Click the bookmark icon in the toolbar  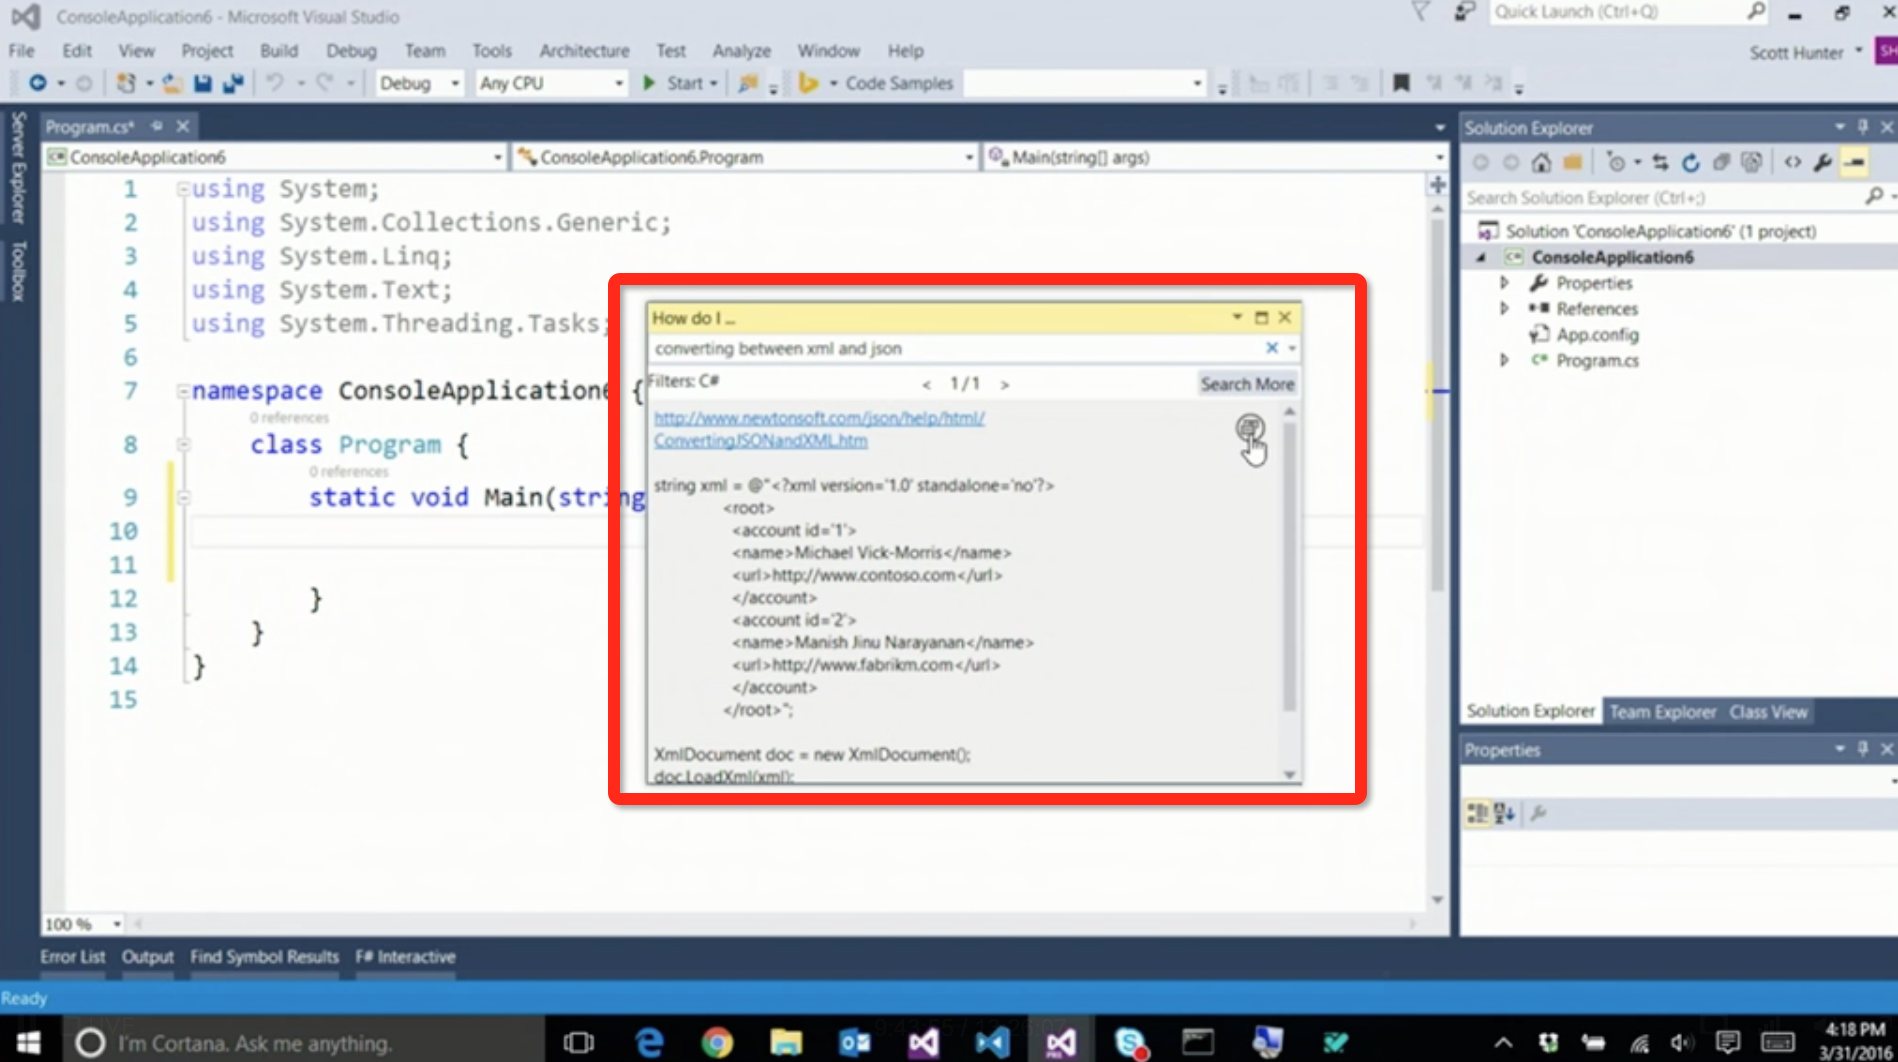[x=1401, y=83]
